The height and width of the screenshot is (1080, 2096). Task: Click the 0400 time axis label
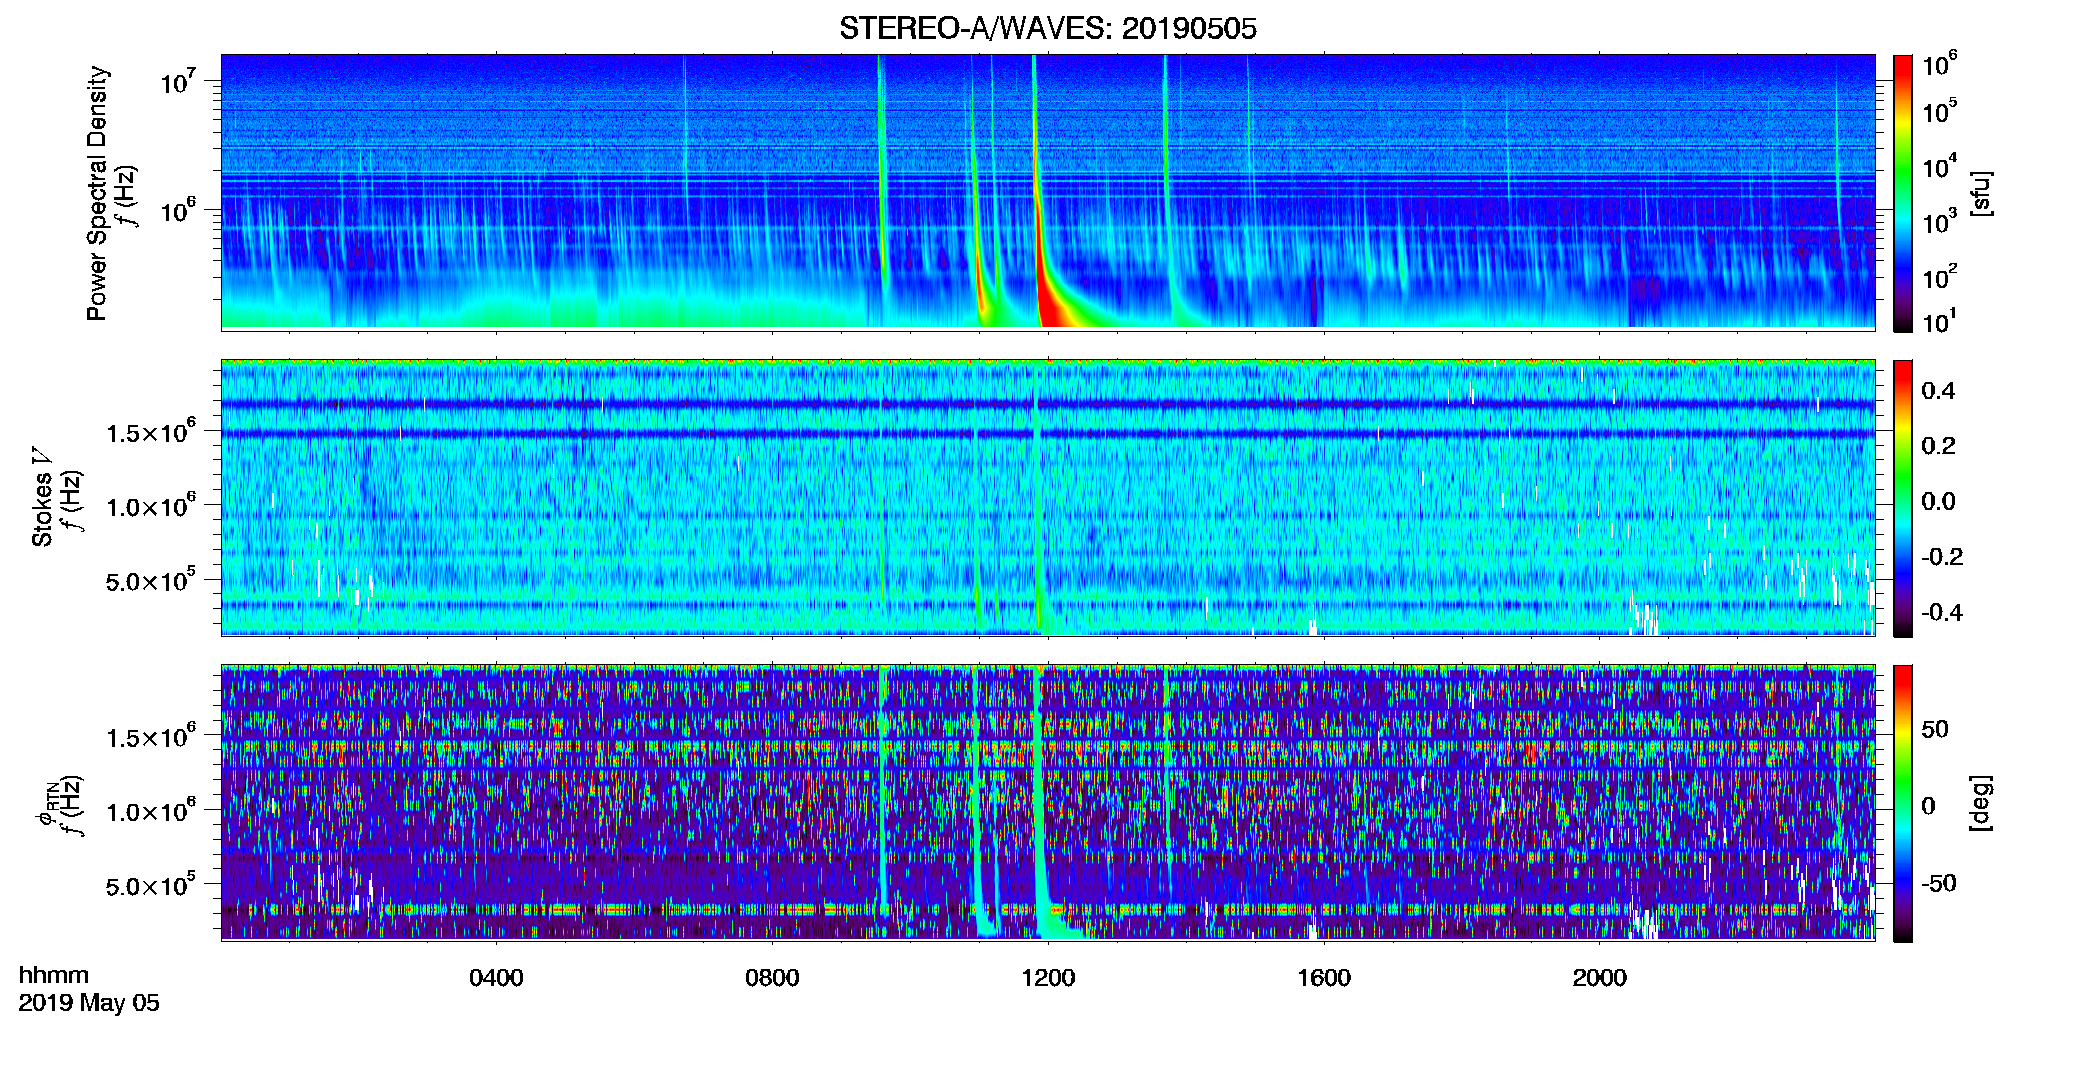(496, 978)
